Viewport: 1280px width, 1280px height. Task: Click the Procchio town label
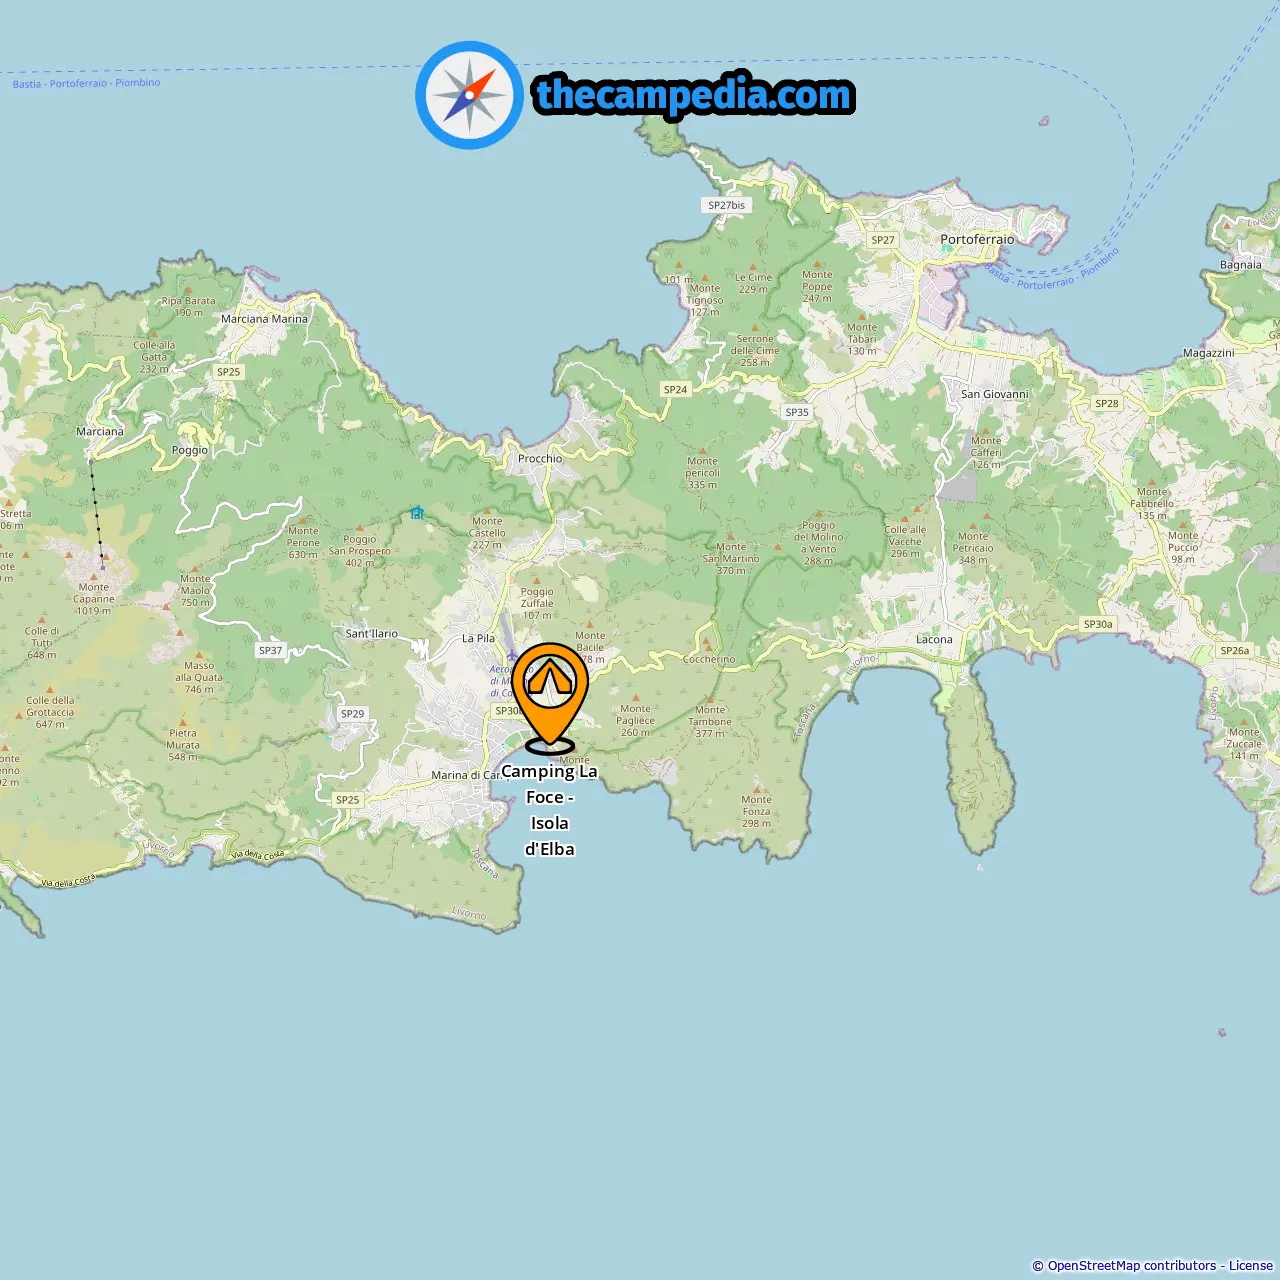click(540, 459)
